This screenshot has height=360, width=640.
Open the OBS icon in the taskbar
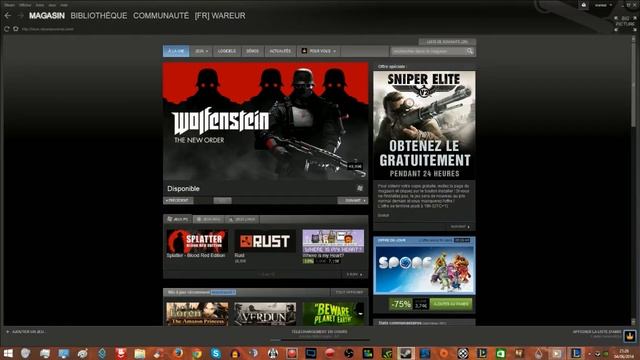click(349, 353)
